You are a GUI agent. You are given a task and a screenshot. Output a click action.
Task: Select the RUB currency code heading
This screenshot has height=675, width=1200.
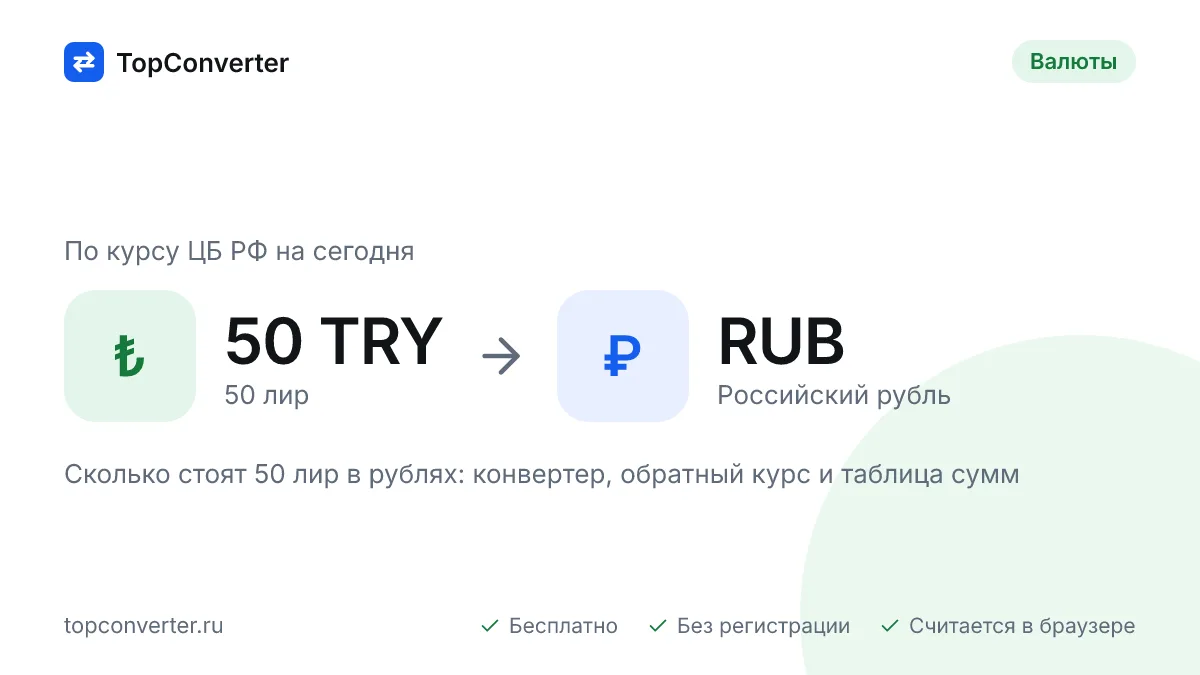point(781,342)
